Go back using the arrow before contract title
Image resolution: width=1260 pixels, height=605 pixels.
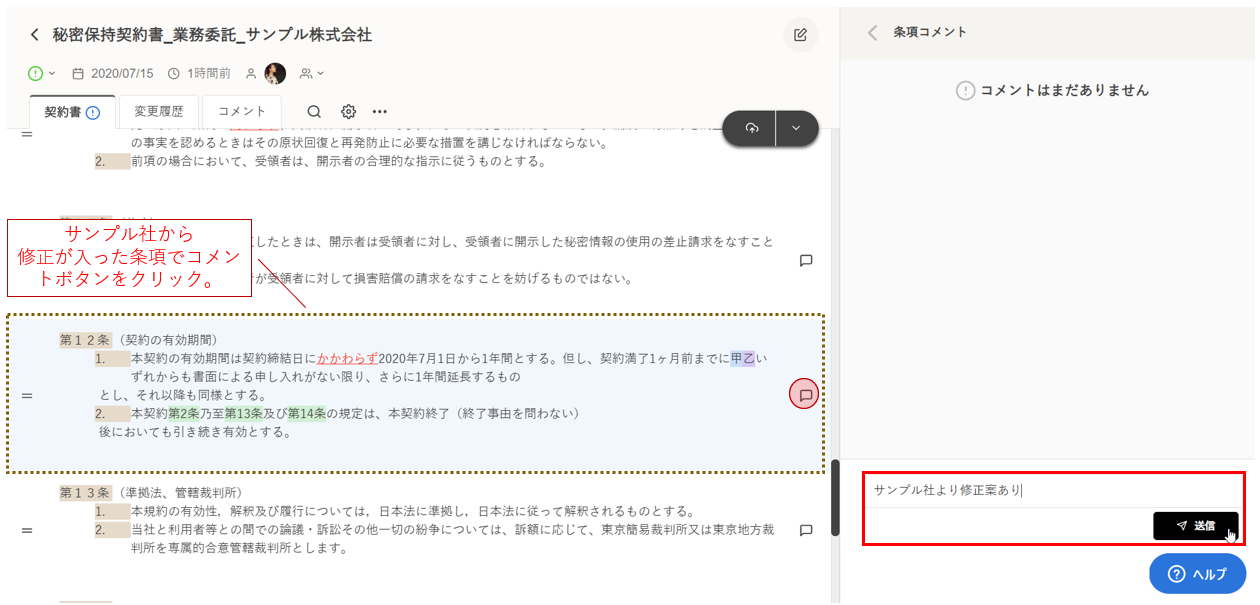35,35
